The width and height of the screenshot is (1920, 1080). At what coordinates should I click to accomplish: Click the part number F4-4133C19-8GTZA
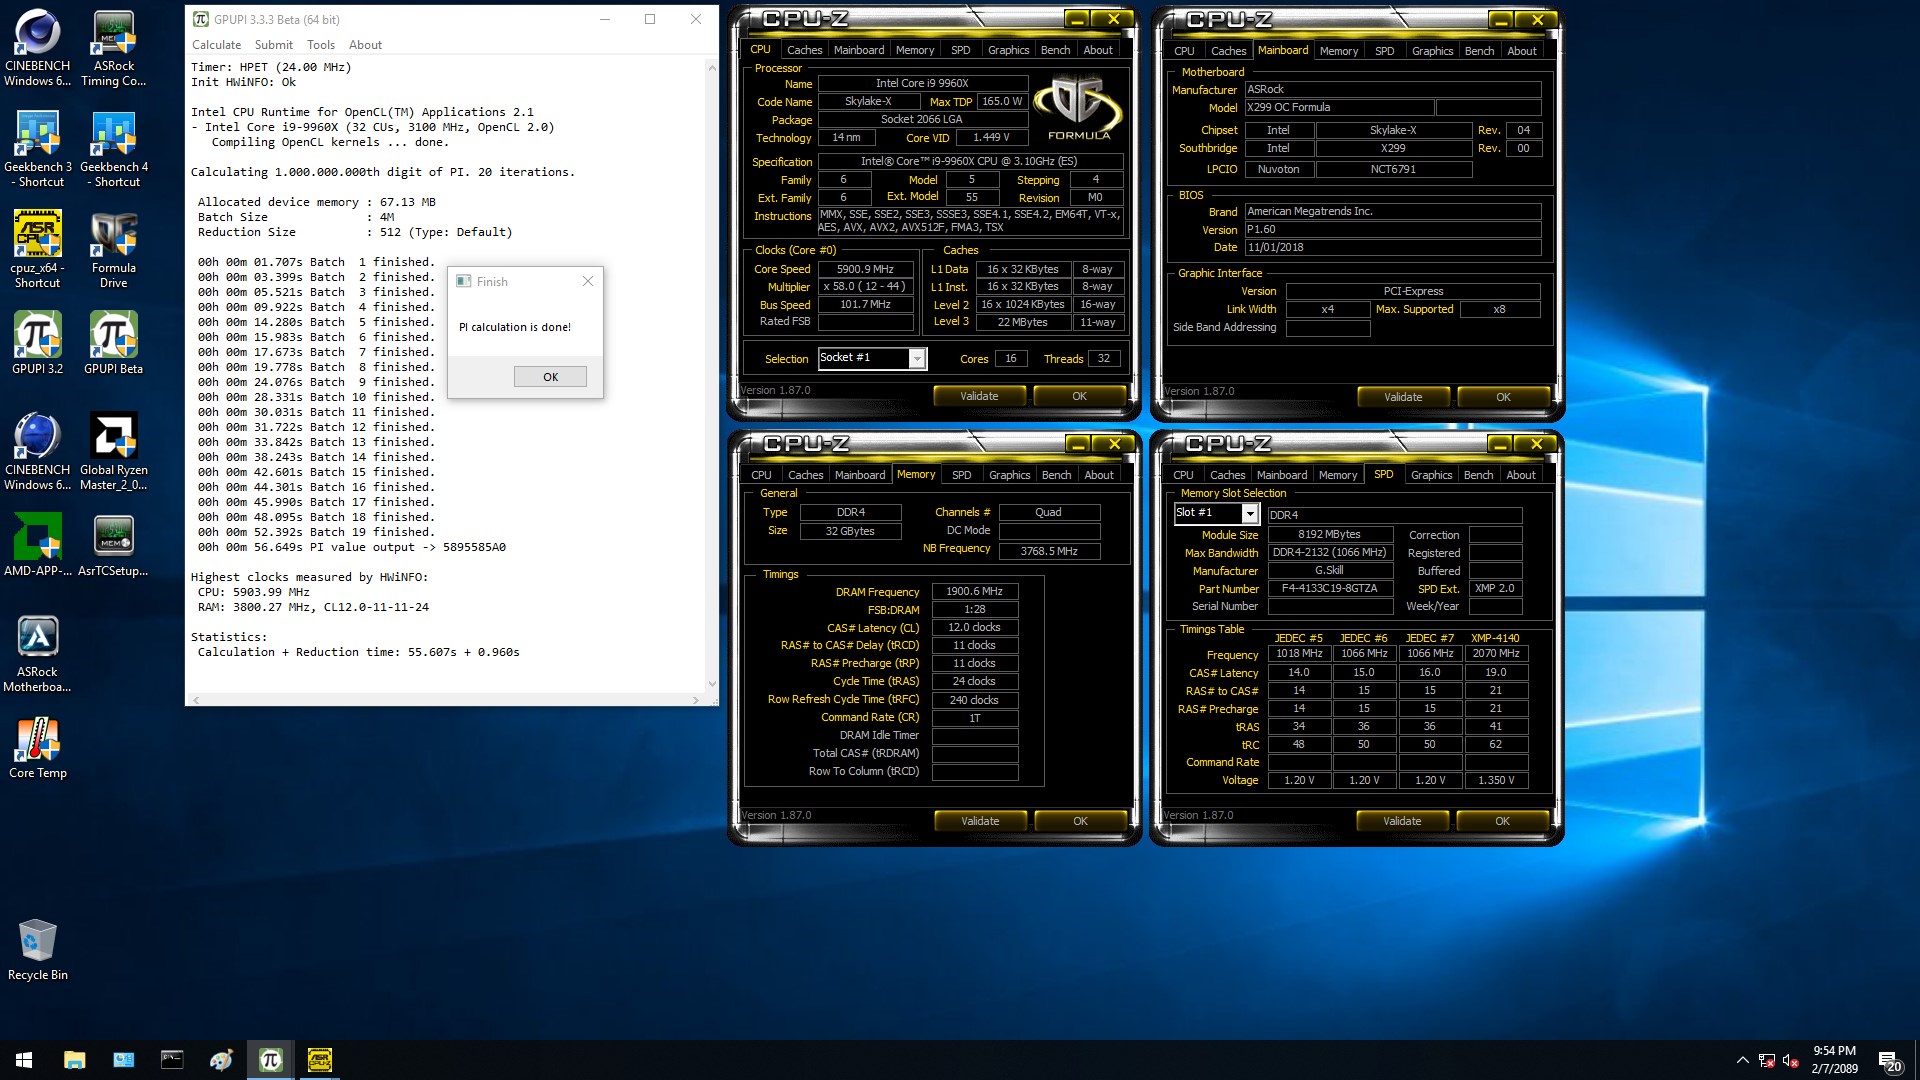[1330, 589]
